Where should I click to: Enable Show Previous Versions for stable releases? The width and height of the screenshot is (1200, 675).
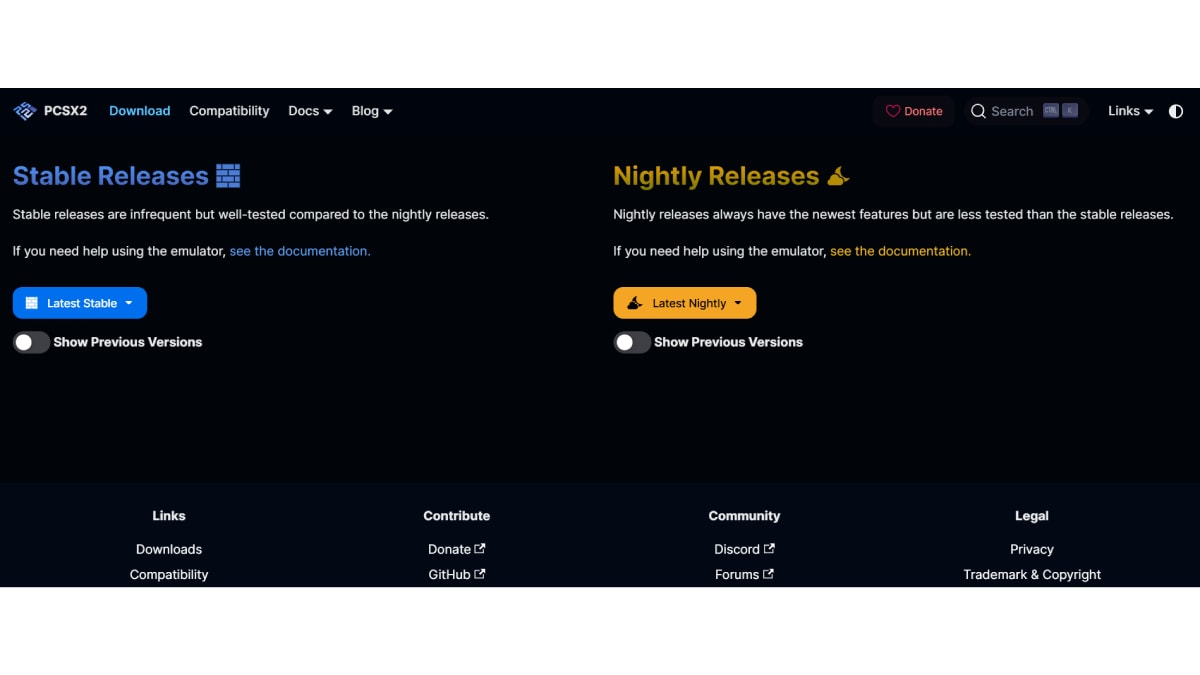tap(31, 342)
